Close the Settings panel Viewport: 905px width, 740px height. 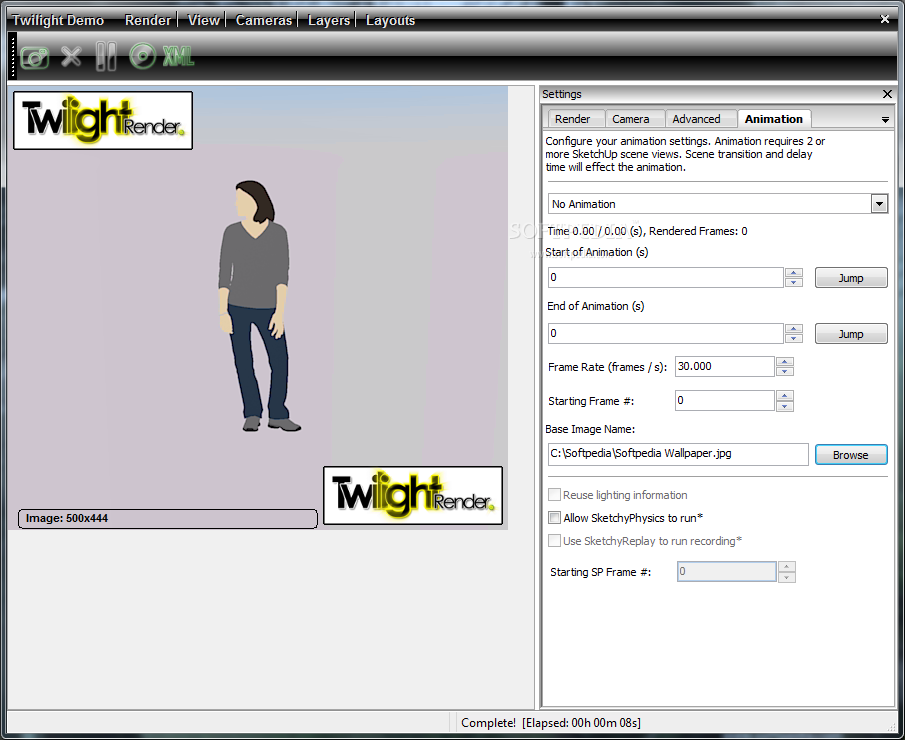[x=887, y=94]
